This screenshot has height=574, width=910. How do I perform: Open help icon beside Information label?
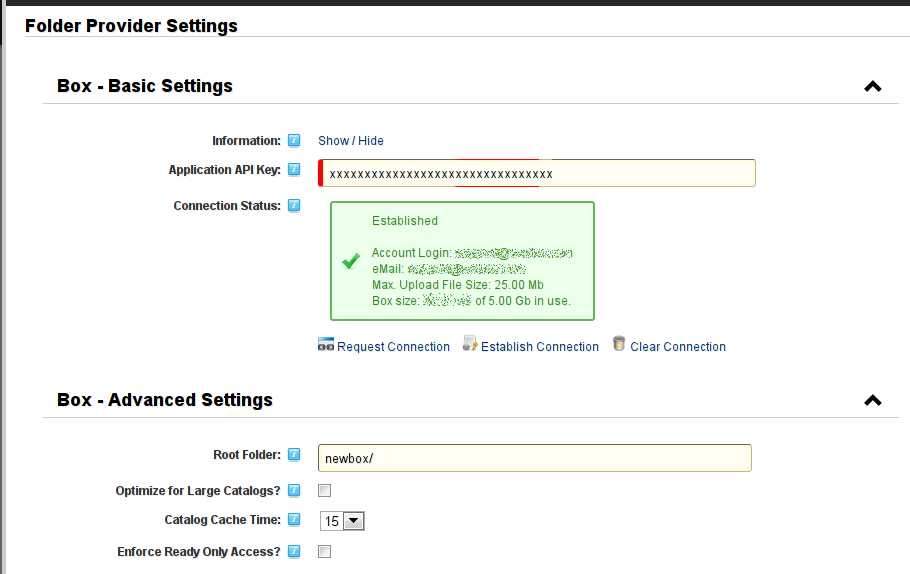tap(294, 140)
